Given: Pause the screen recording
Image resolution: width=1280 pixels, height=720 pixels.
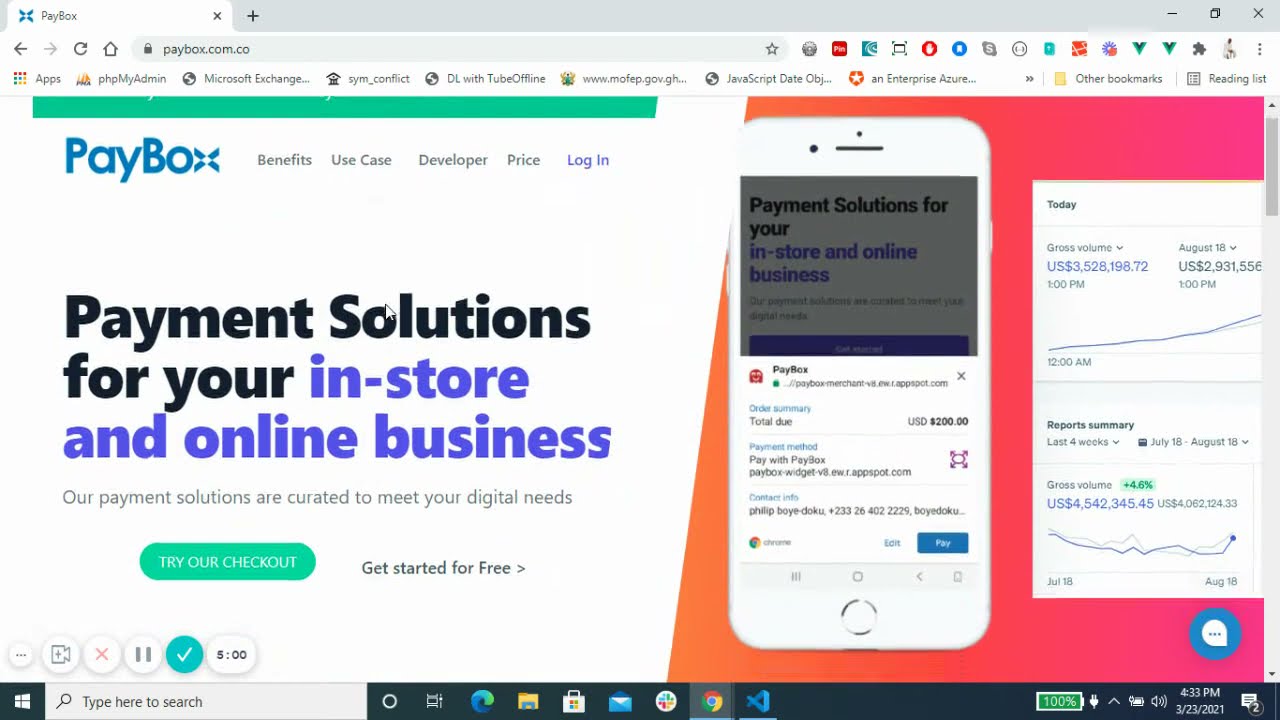Looking at the screenshot, I should (143, 655).
